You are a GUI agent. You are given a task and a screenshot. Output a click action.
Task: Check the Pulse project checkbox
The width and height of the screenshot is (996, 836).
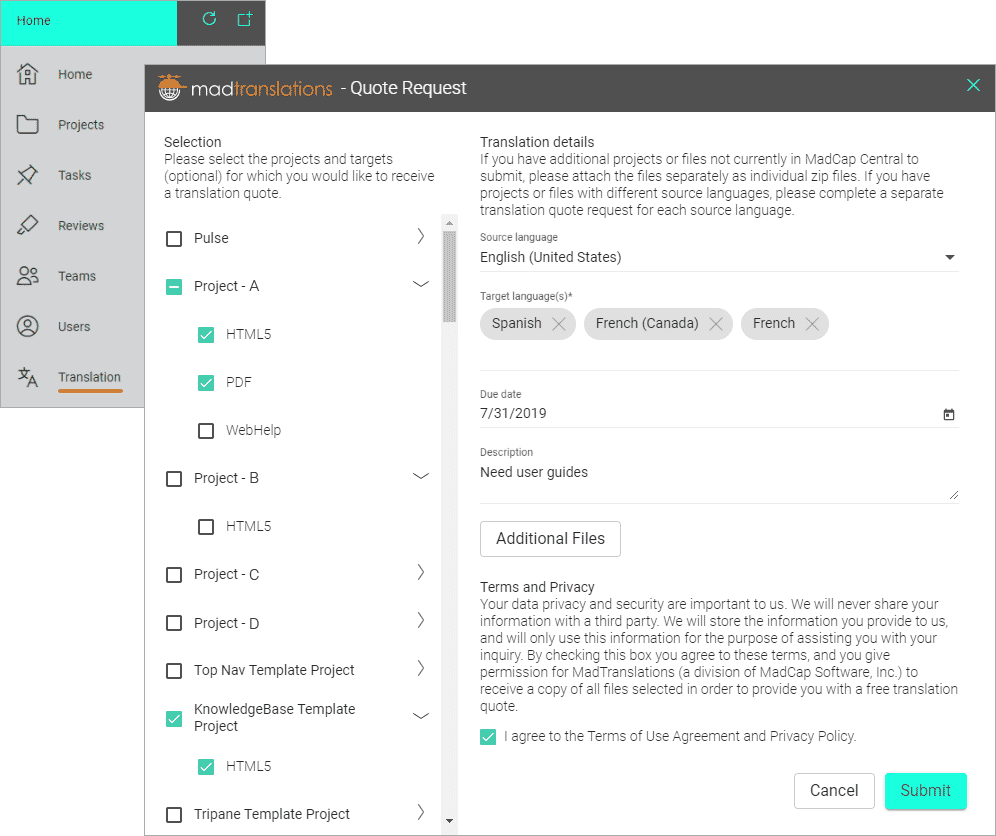point(174,239)
